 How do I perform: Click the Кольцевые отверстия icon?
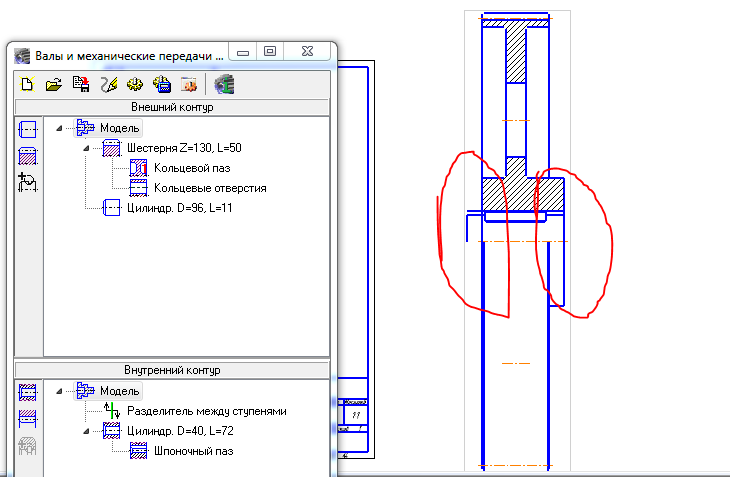[139, 188]
